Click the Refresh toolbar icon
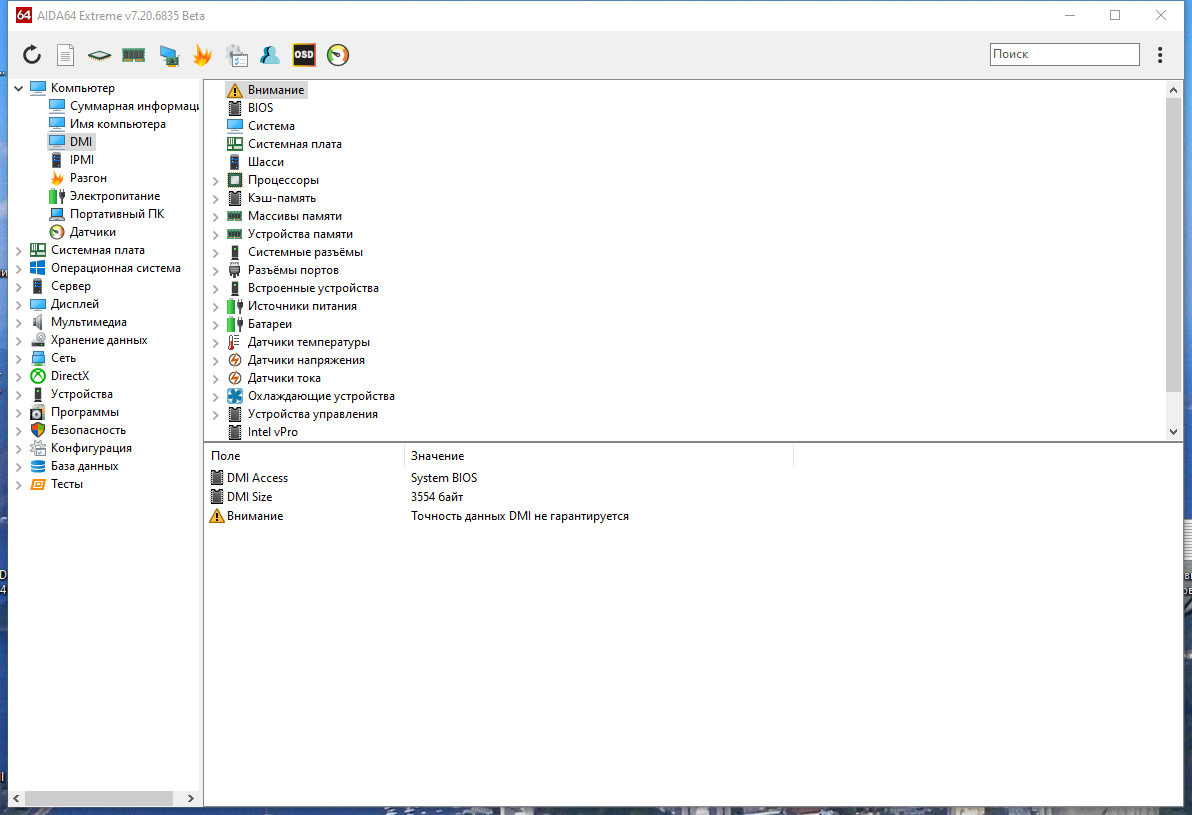 pyautogui.click(x=31, y=55)
